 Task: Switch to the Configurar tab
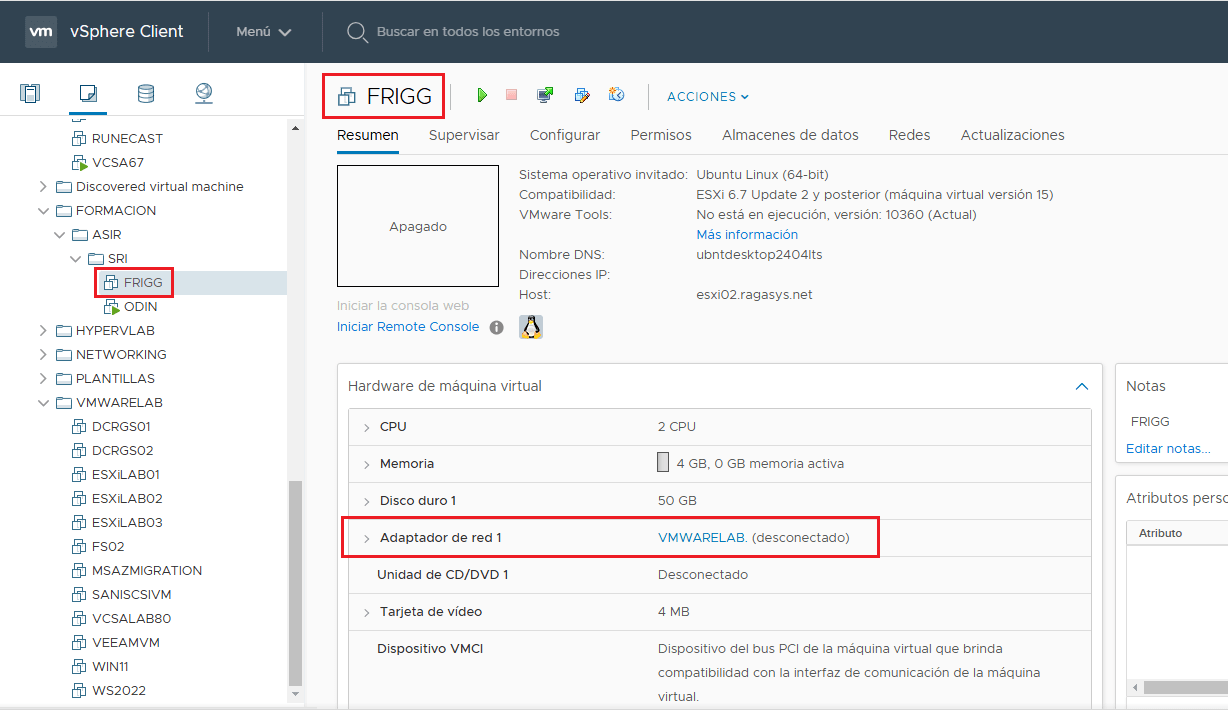[x=565, y=135]
